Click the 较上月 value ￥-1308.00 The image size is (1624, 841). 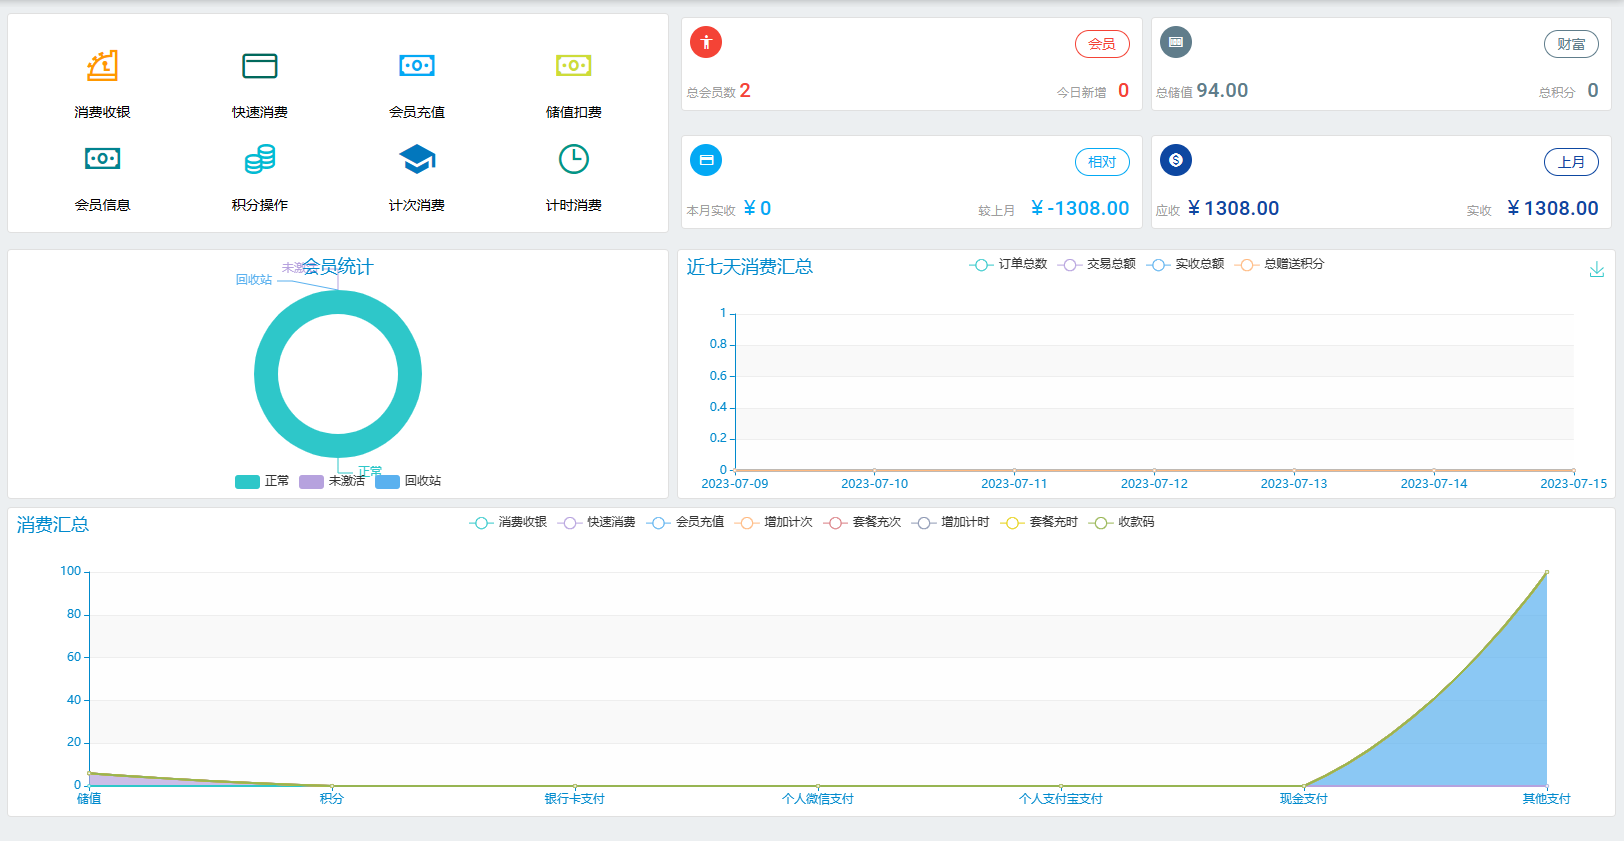(1080, 208)
